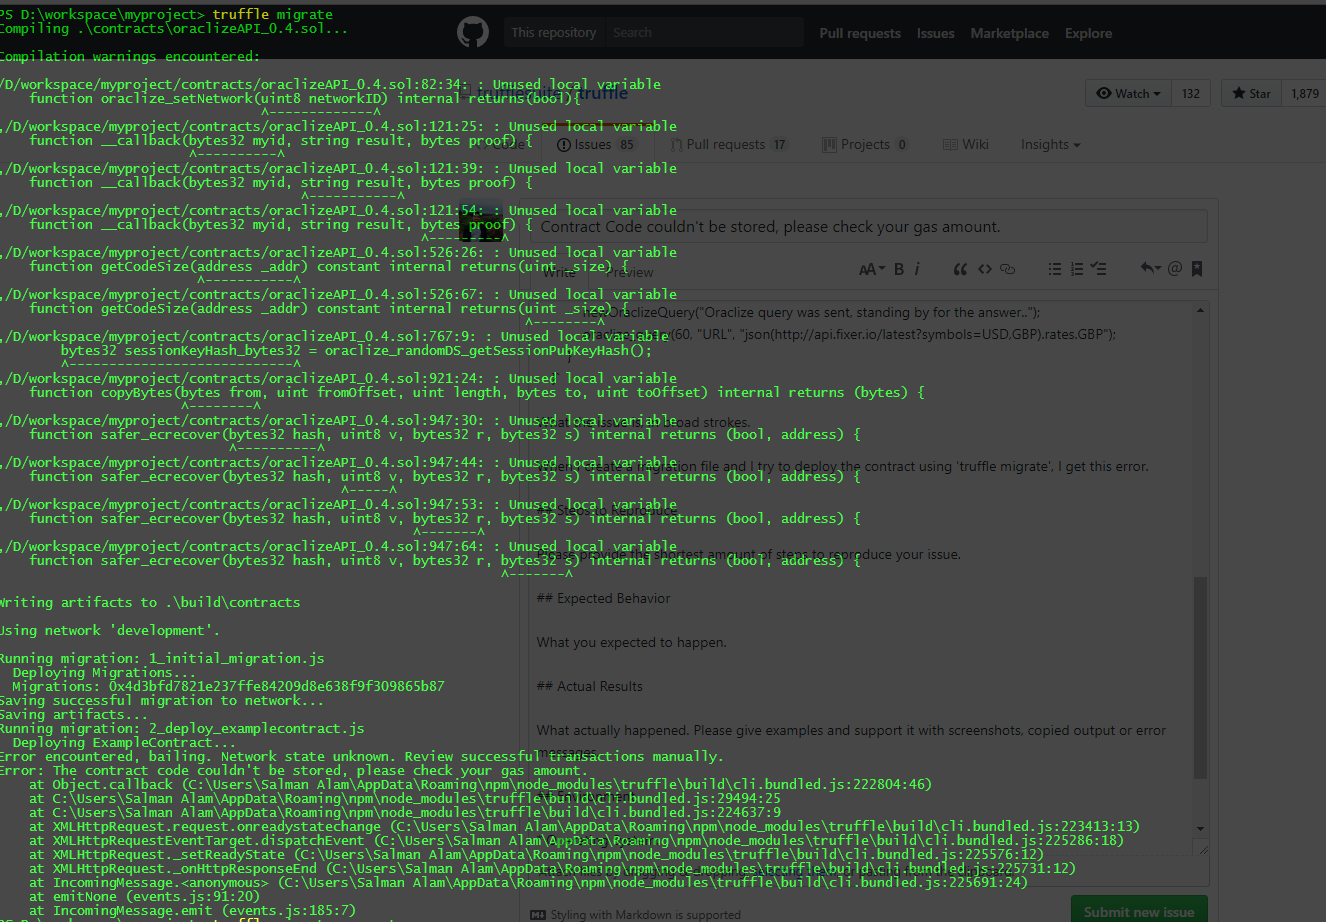1326x922 pixels.
Task: View the 132 watchers count
Action: pyautogui.click(x=1190, y=93)
